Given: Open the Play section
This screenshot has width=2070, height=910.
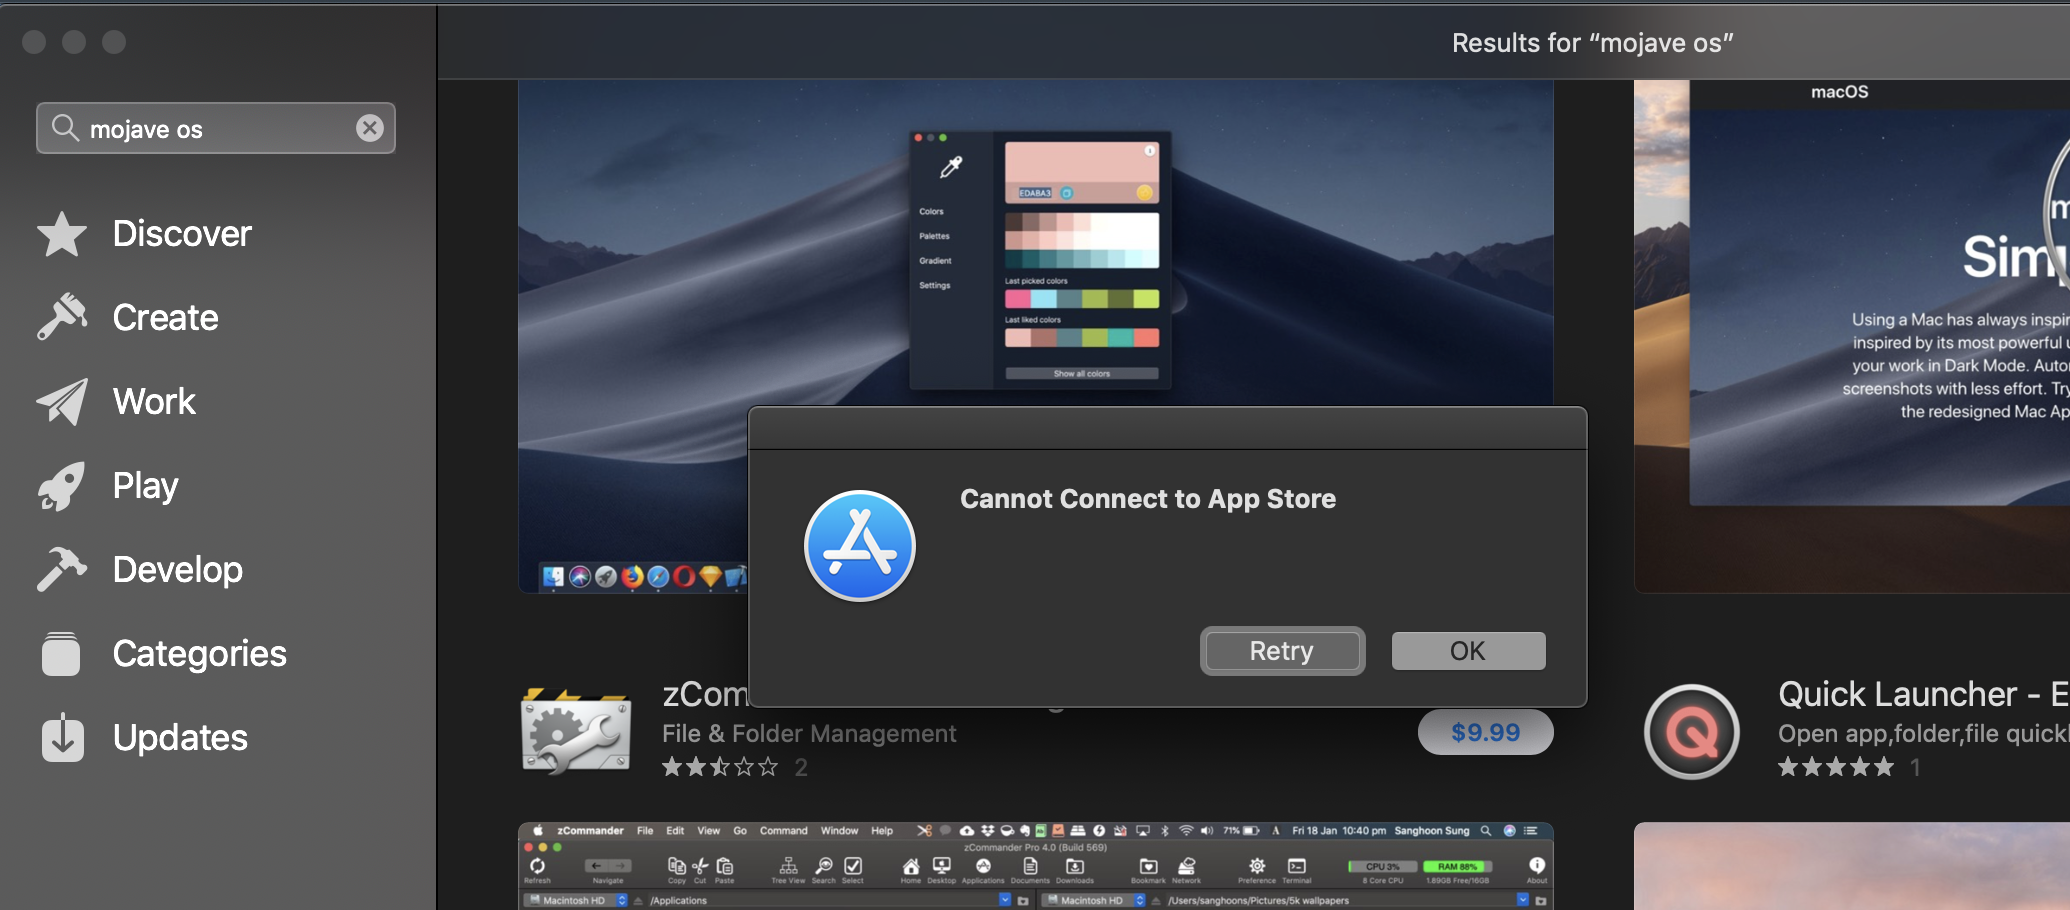Looking at the screenshot, I should [108, 486].
